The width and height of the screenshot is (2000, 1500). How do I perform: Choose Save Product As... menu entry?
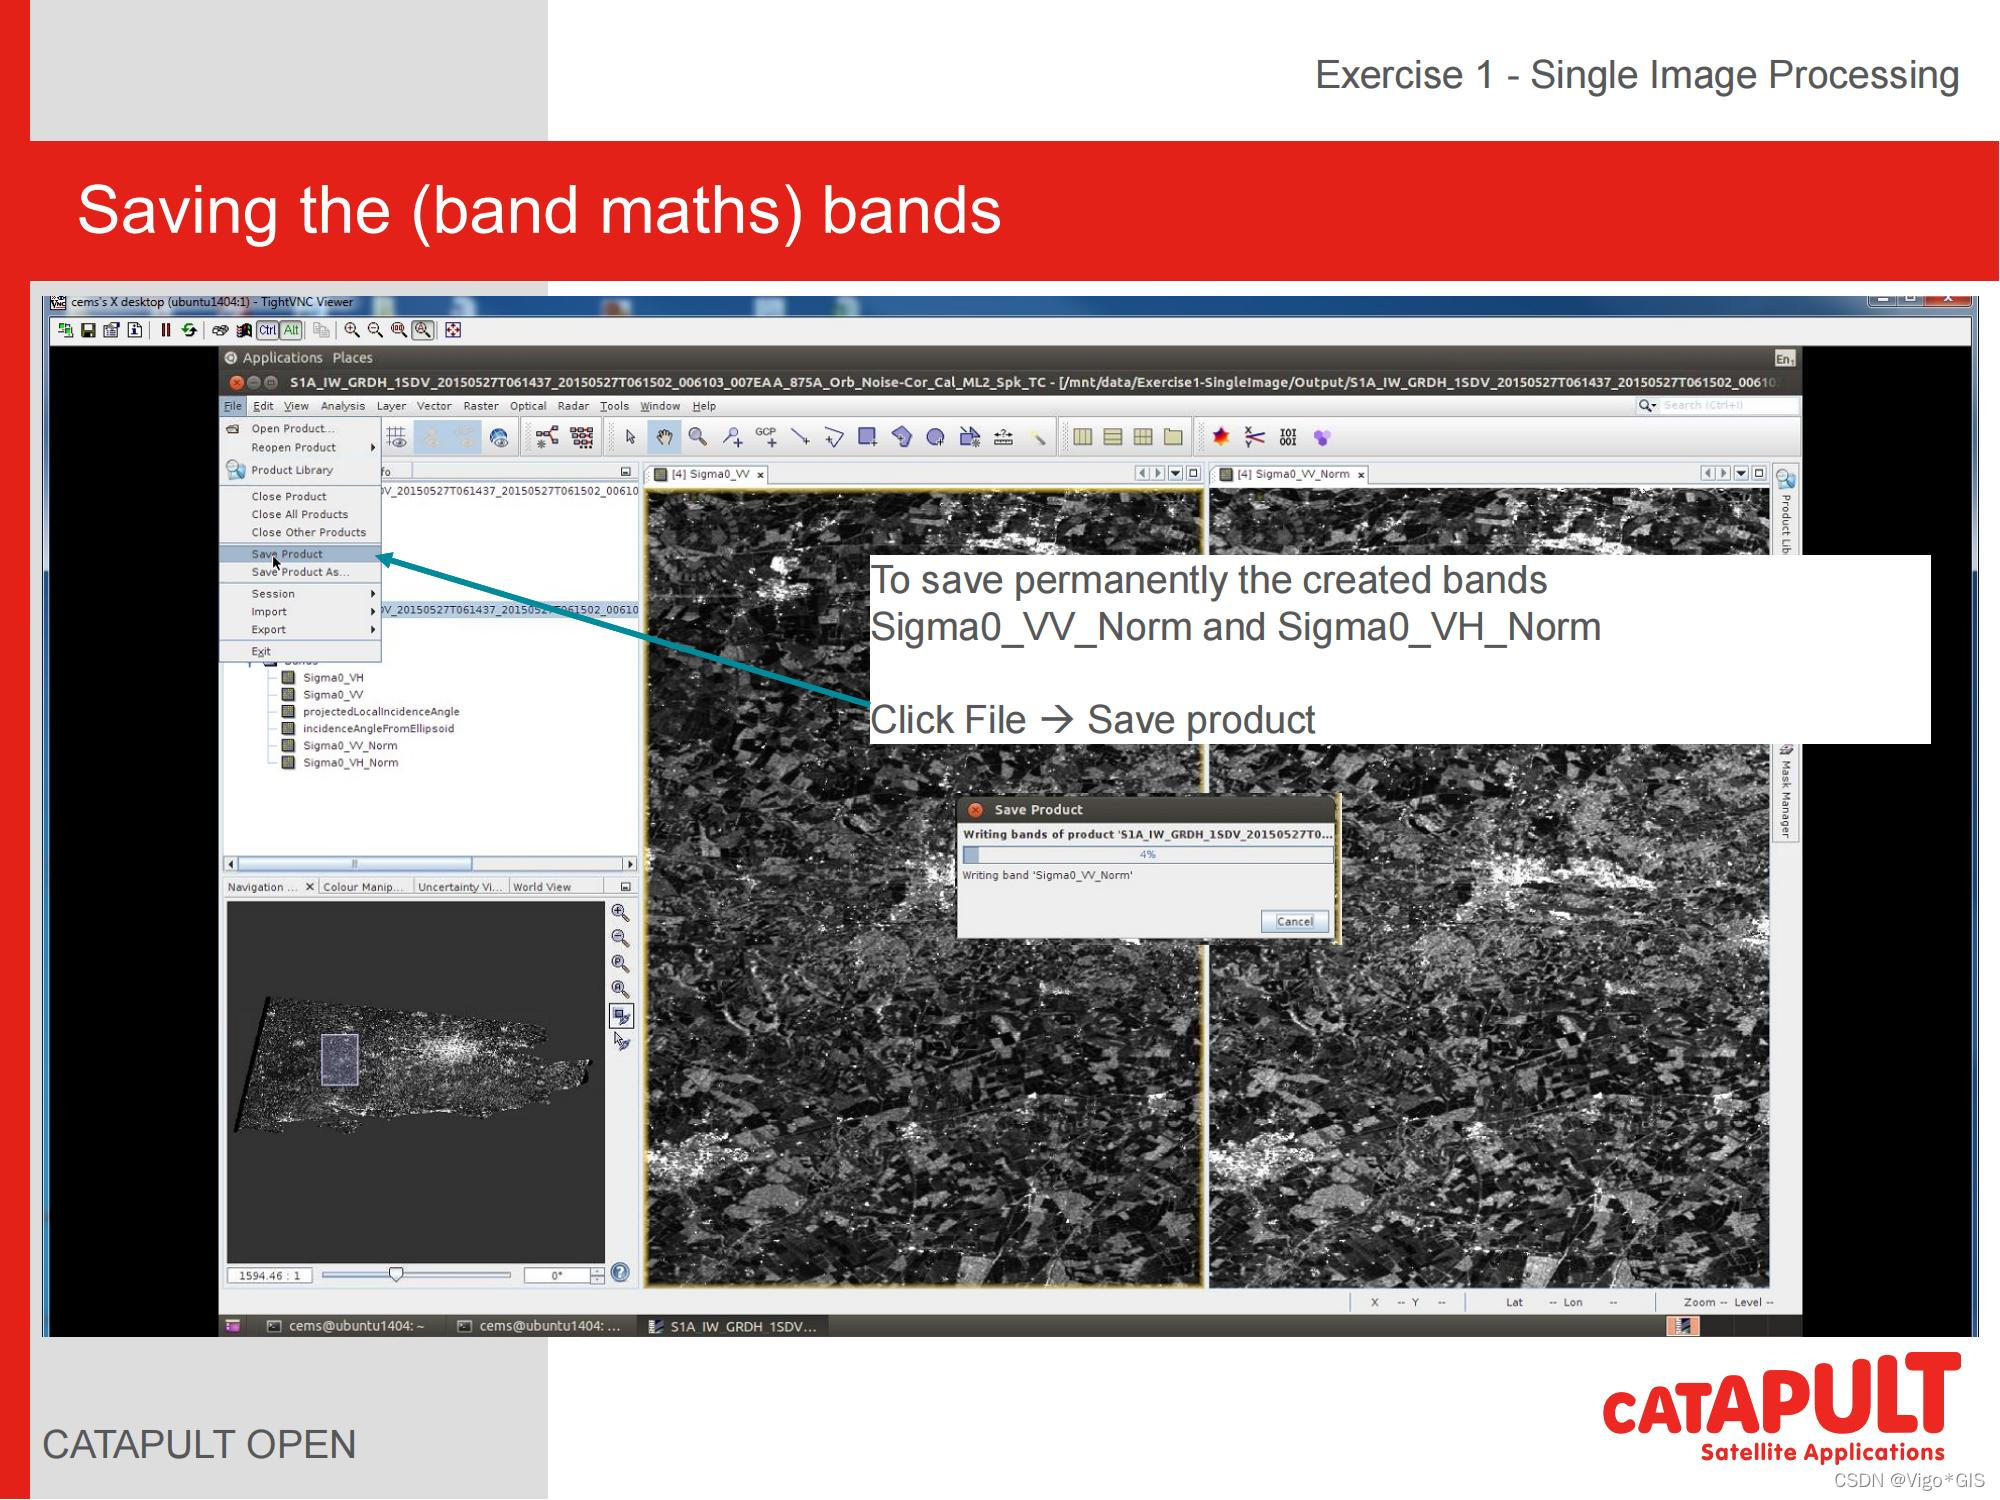click(300, 572)
